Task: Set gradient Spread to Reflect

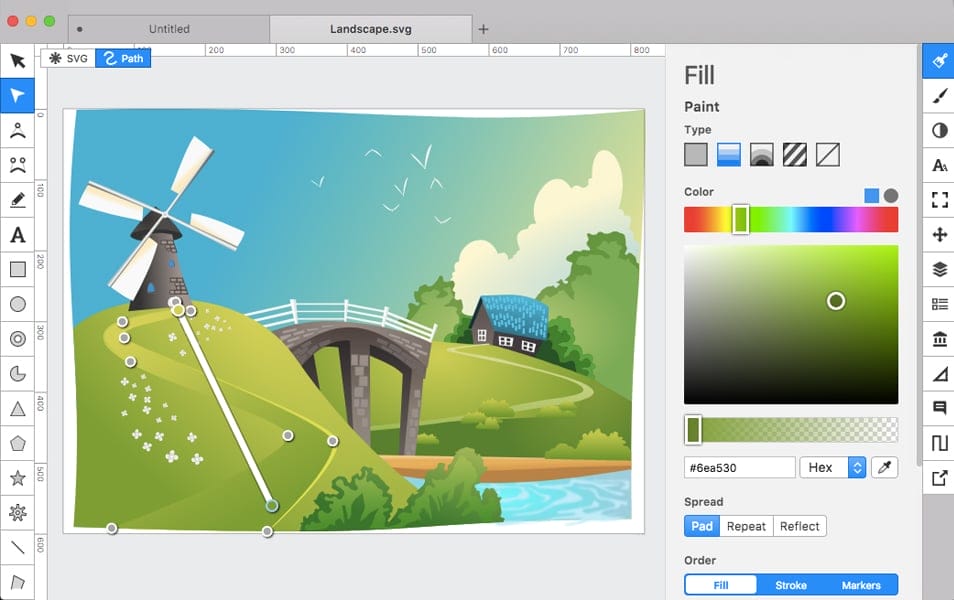Action: [x=801, y=526]
